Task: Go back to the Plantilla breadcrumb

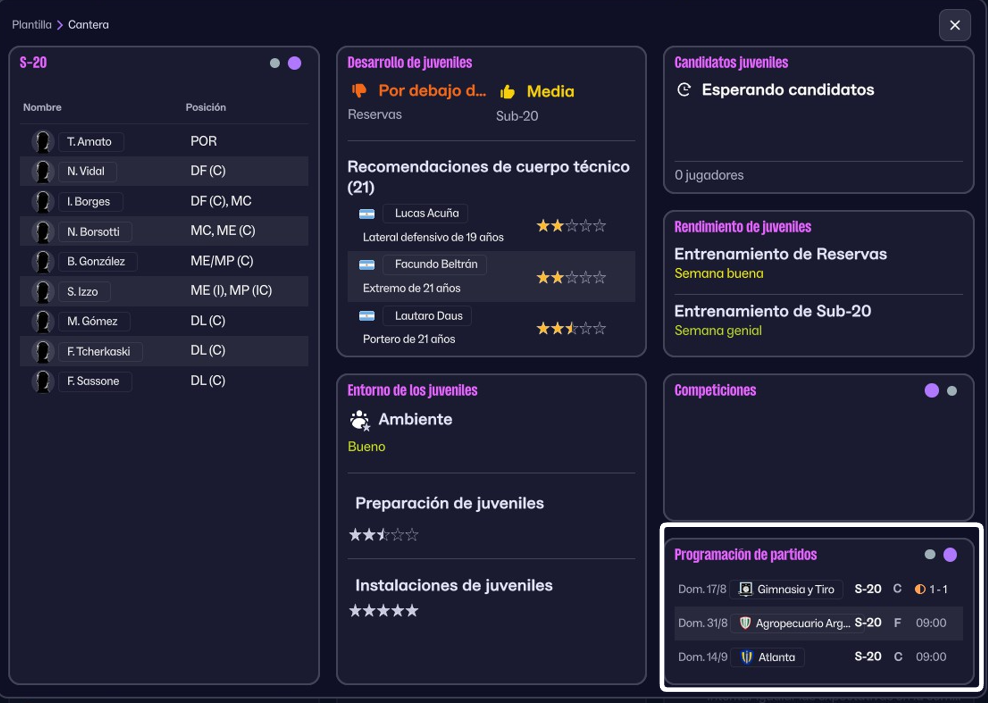Action: coord(32,25)
